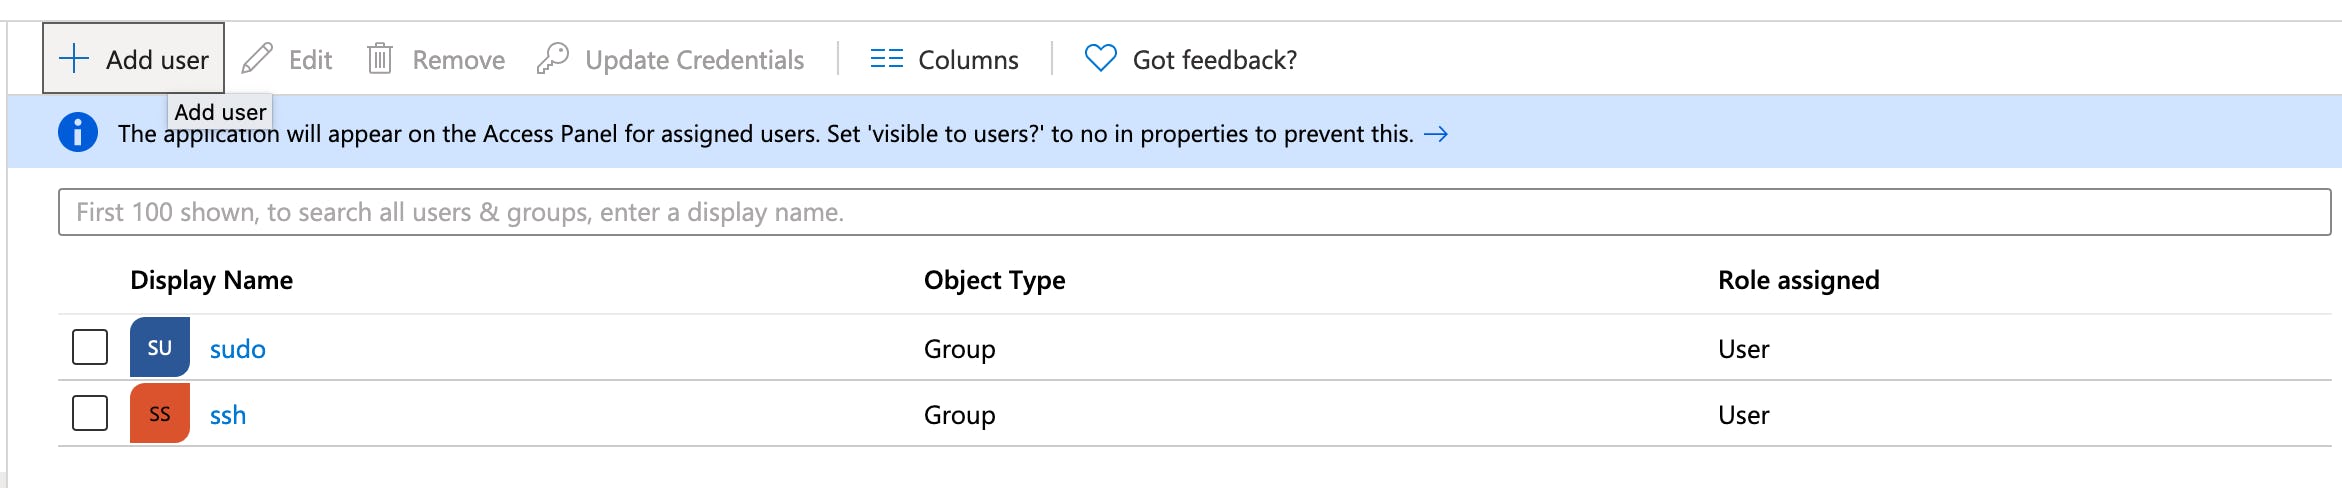2342x488 pixels.
Task: Click the SS group avatar
Action: (x=160, y=414)
